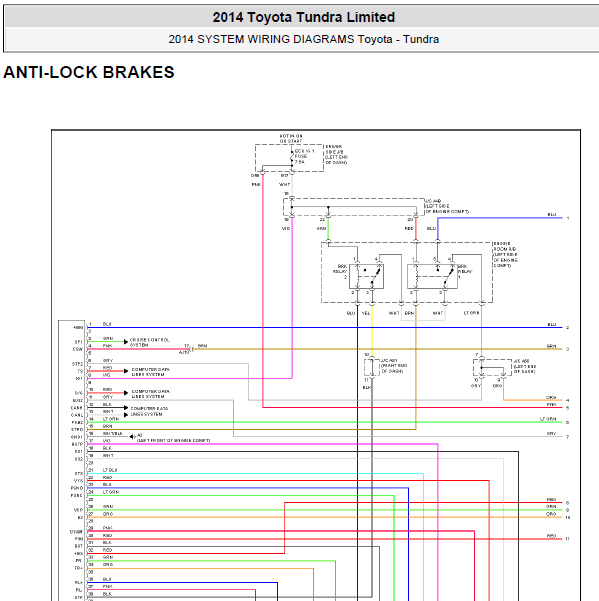Click the 'WHT' label below the fuse box
599x601 pixels.
point(284,185)
